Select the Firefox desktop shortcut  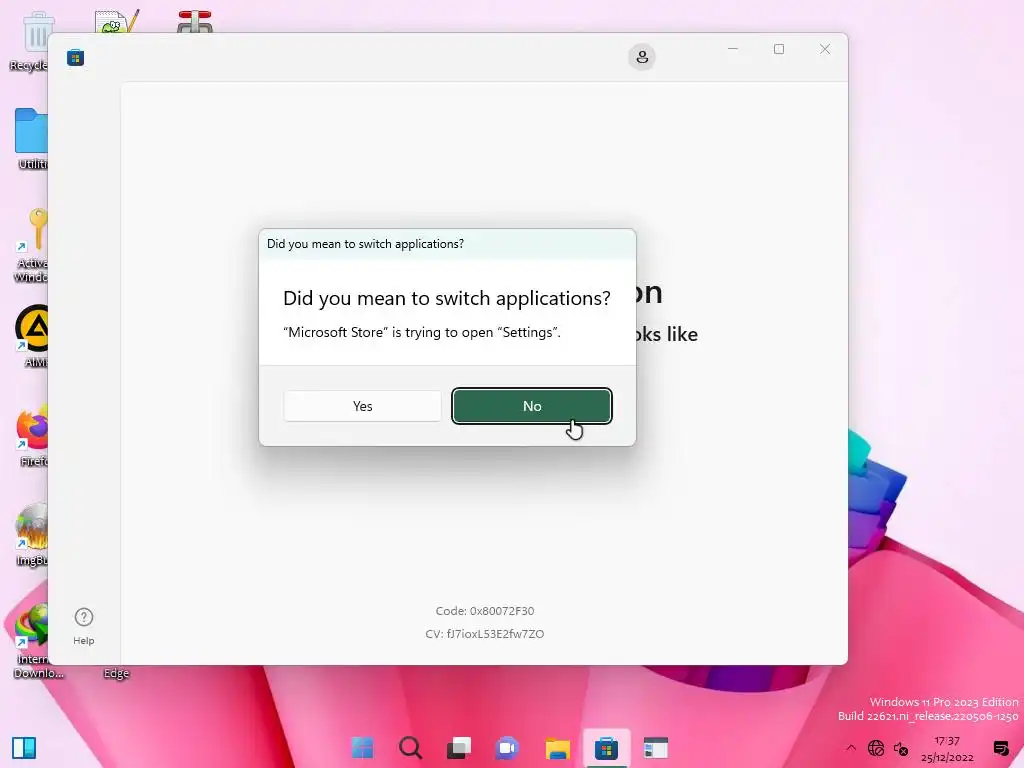[x=33, y=436]
